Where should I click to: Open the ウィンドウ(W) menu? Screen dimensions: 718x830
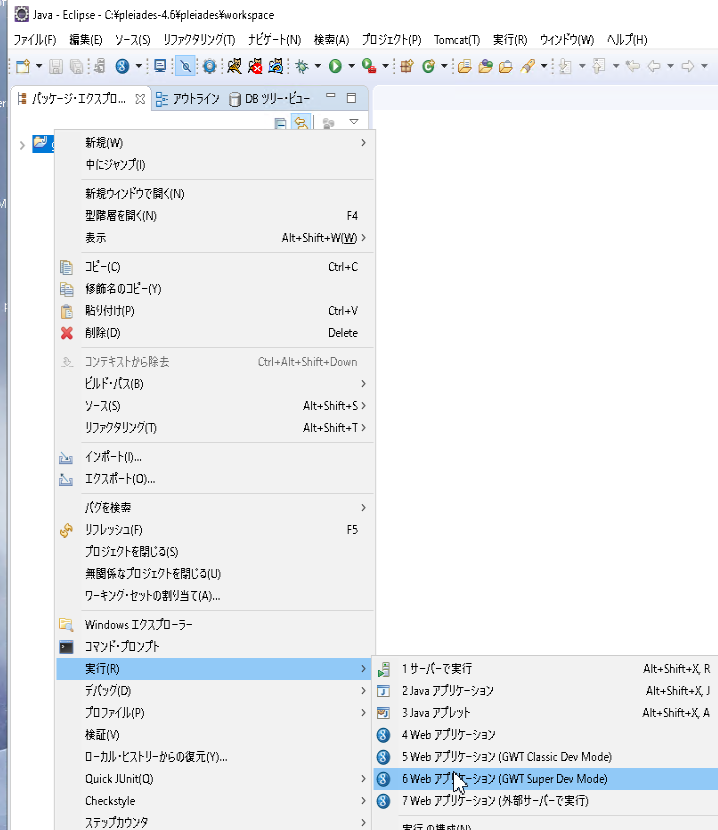(x=567, y=40)
